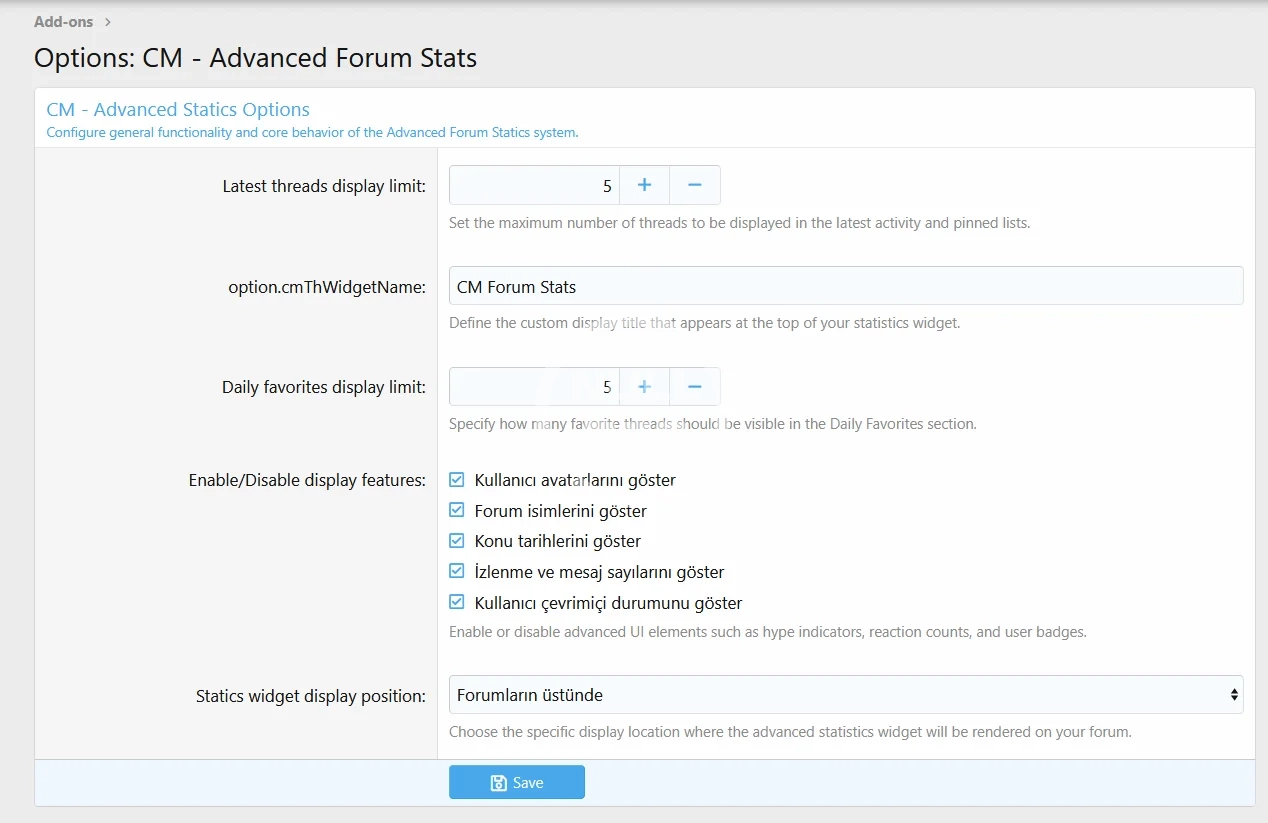1268x823 pixels.
Task: Toggle 'Kullanıcı avatarlarını göster' checkbox
Action: click(x=457, y=480)
